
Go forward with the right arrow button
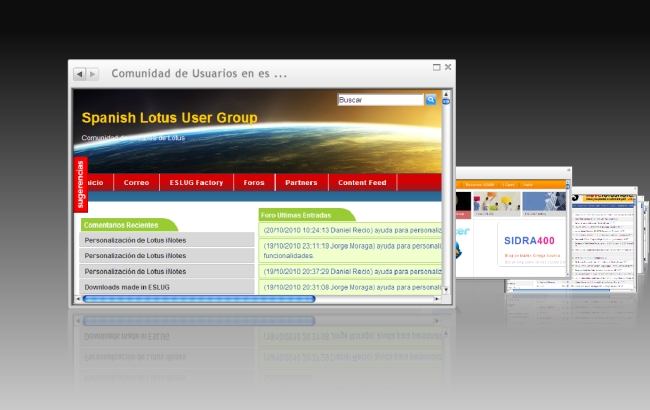(x=92, y=74)
